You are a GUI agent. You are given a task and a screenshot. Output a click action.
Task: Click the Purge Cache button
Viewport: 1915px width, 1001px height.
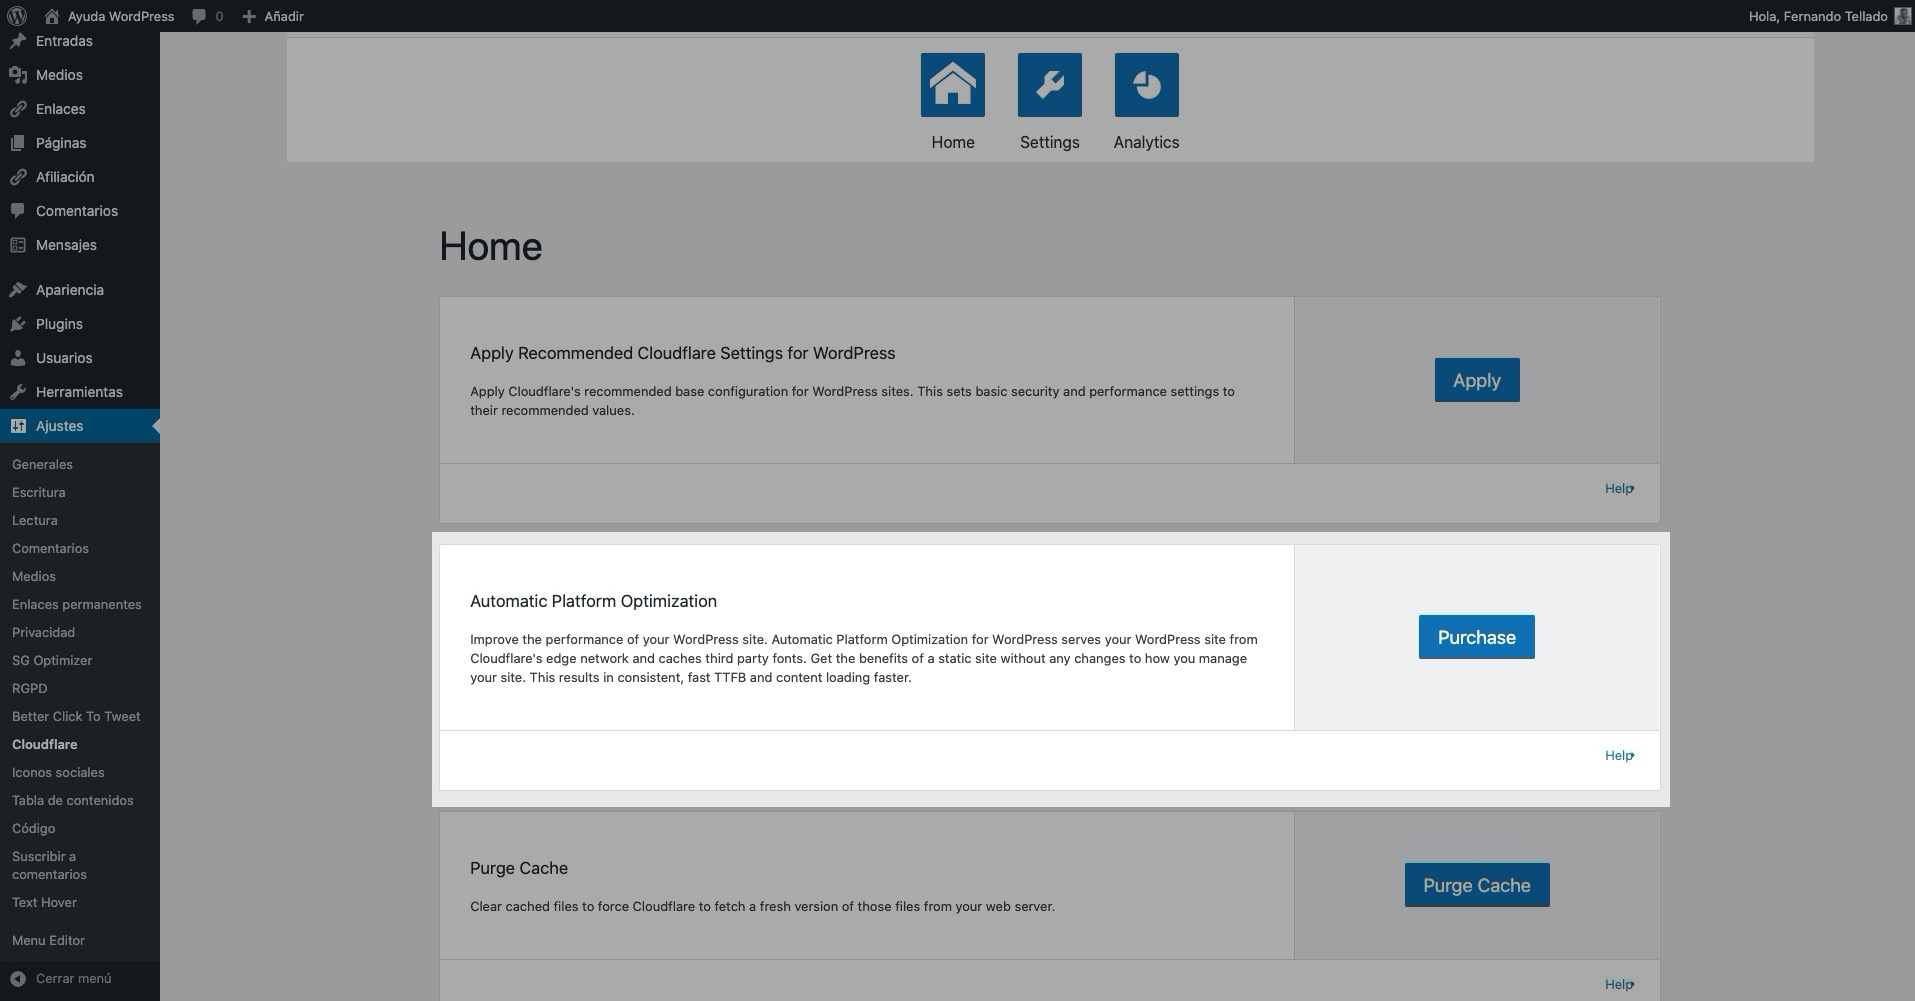point(1476,885)
